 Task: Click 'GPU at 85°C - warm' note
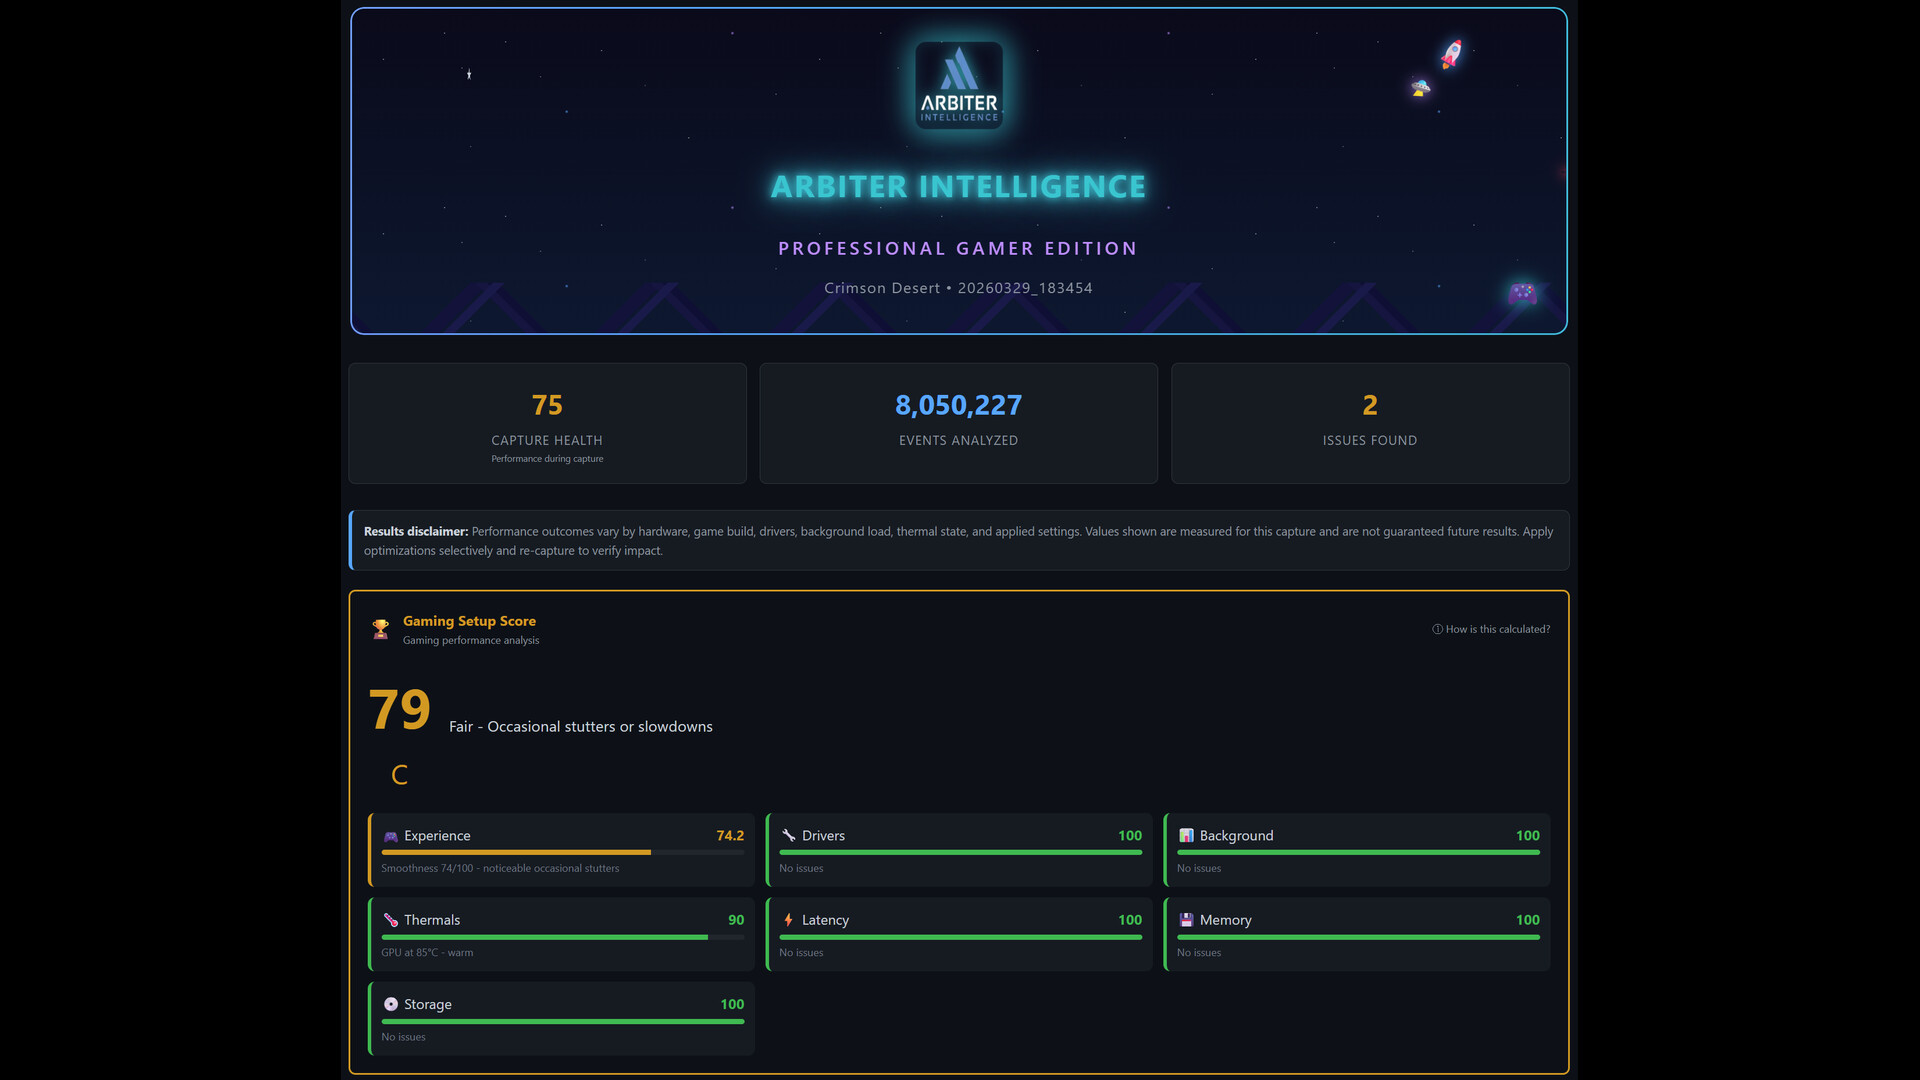pyautogui.click(x=427, y=953)
